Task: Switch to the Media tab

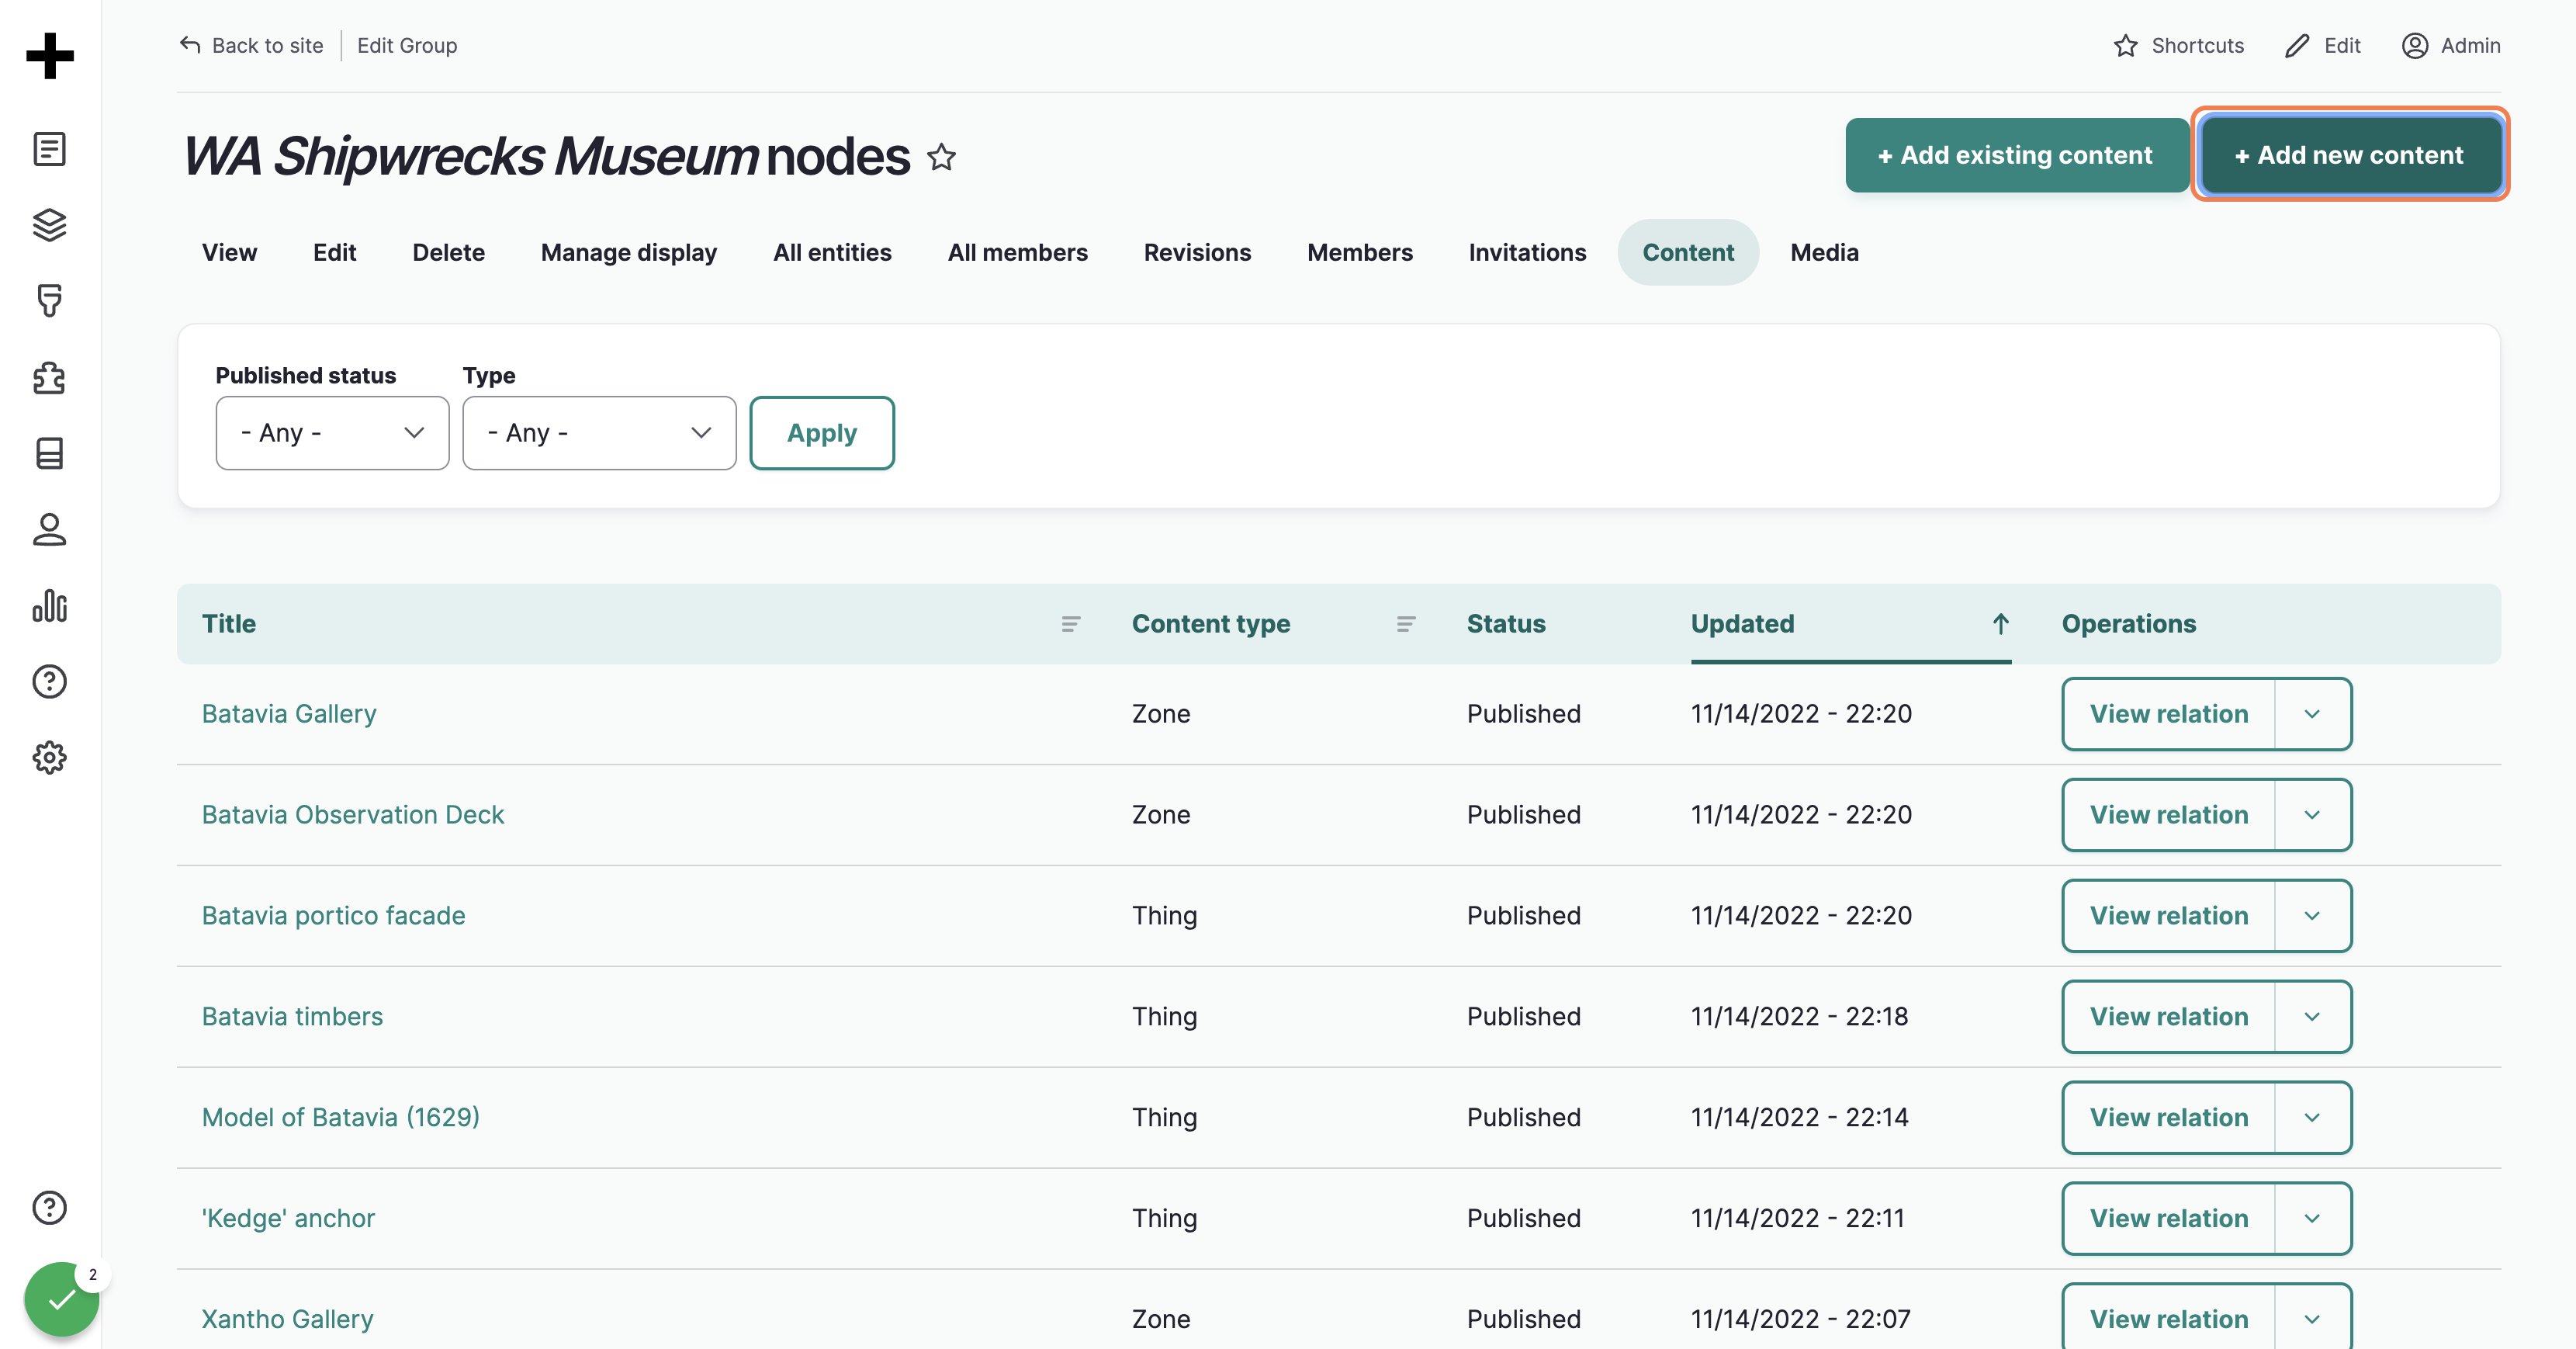Action: 1824,252
